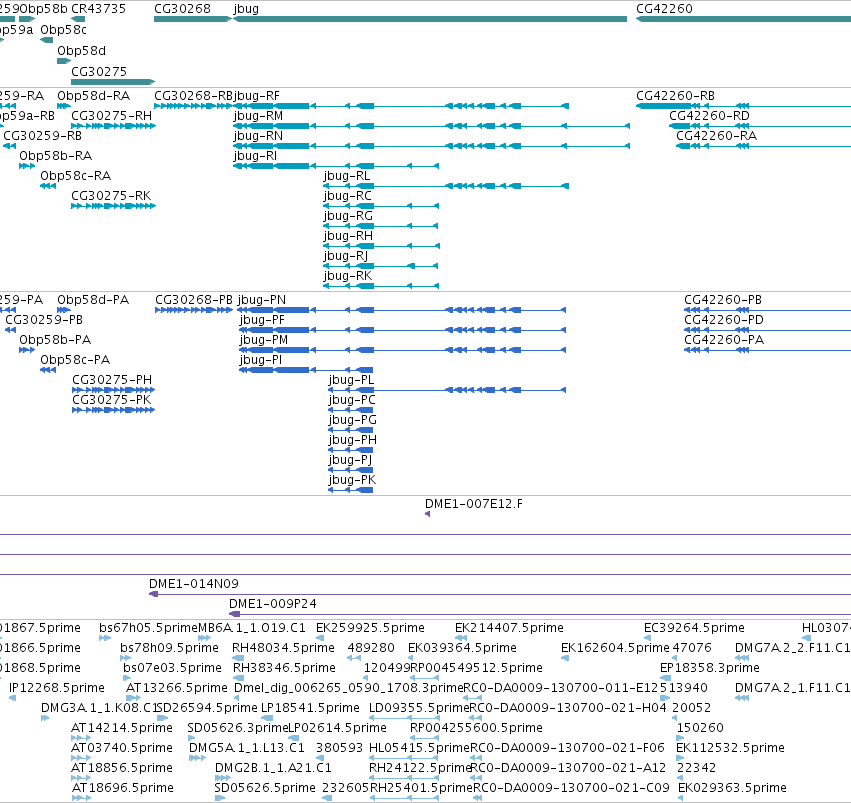This screenshot has width=851, height=803.
Task: Click the jbug-RK transcript label
Action: click(x=348, y=277)
